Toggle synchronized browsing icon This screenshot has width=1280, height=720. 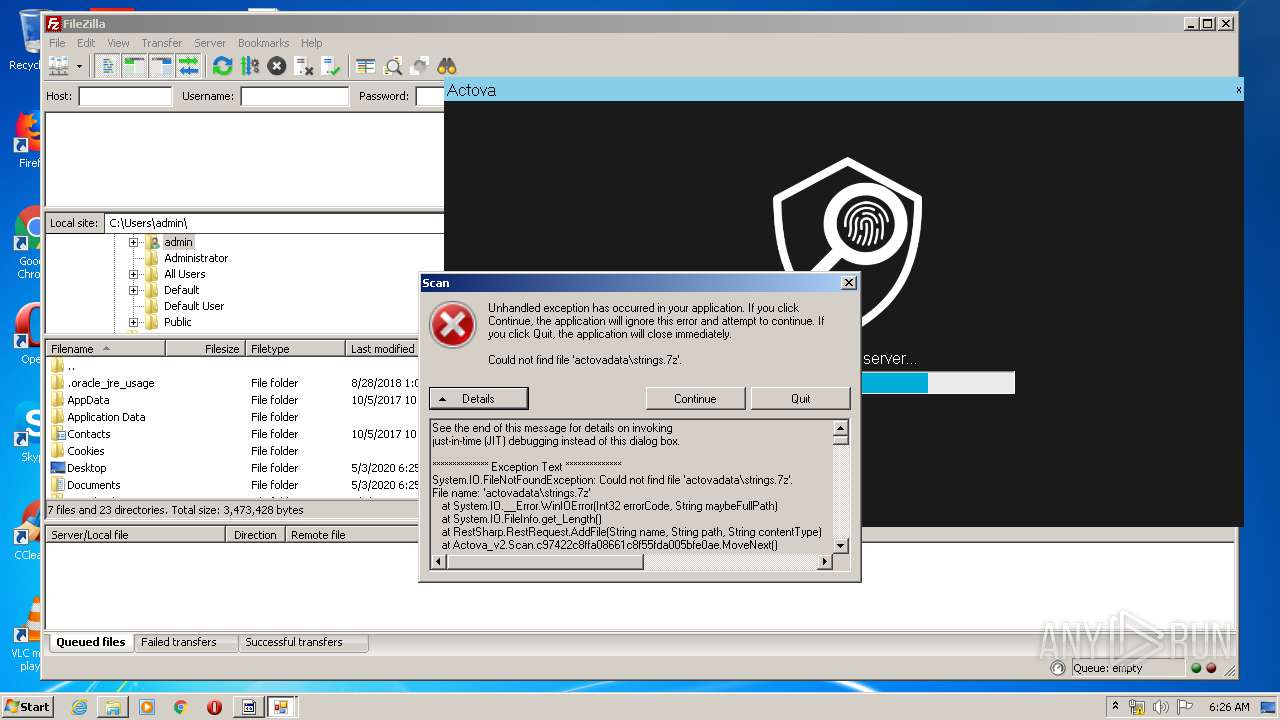(420, 66)
